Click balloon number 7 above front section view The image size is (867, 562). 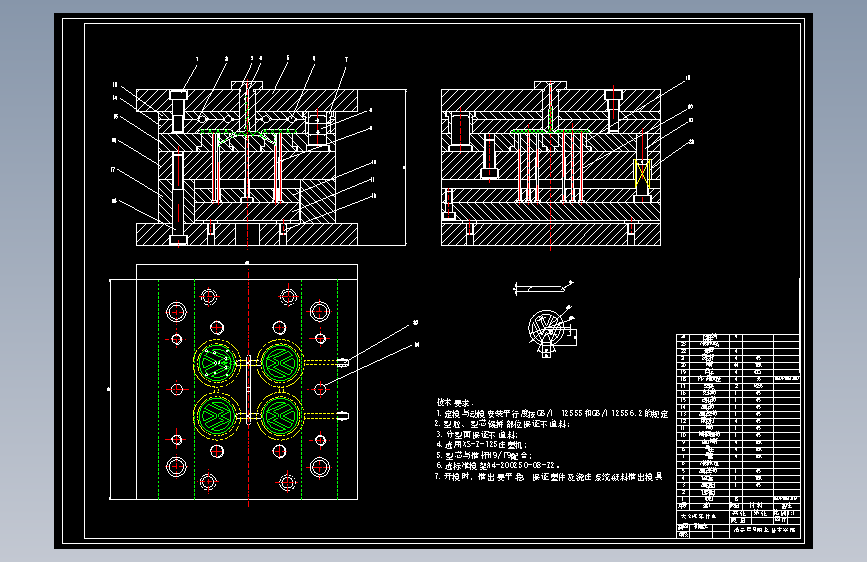point(346,60)
